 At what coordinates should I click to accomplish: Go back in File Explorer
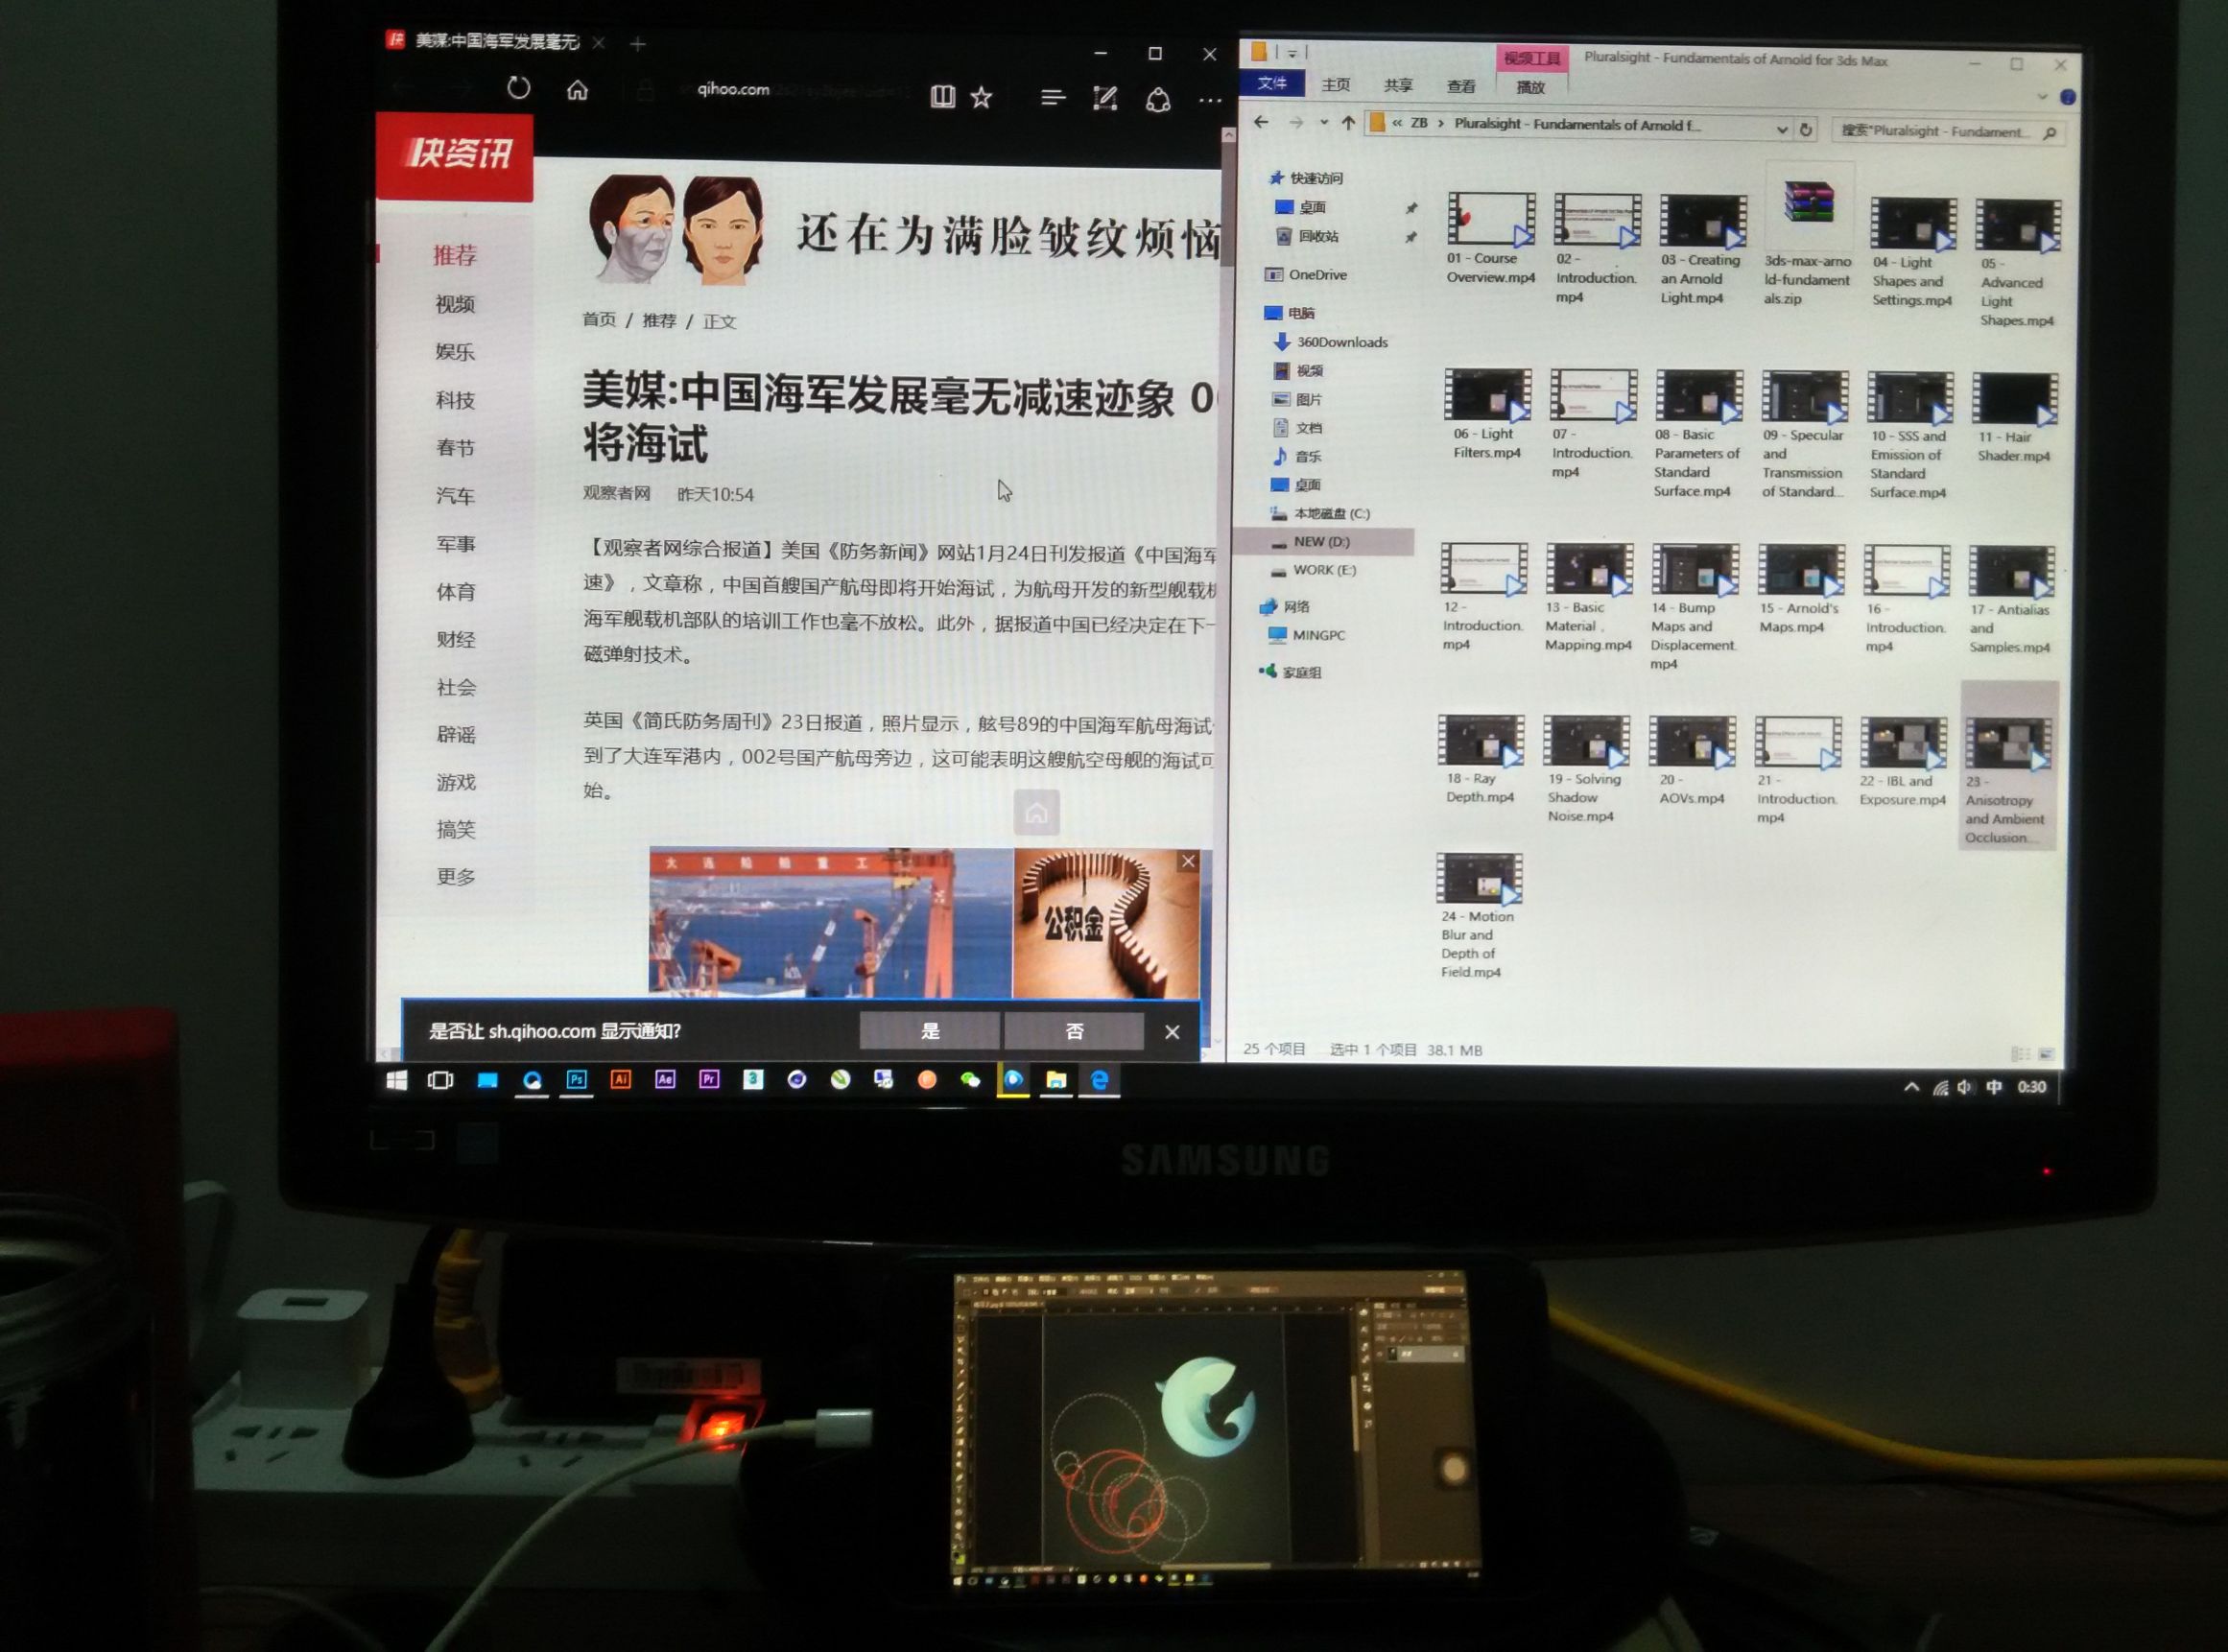(1261, 122)
